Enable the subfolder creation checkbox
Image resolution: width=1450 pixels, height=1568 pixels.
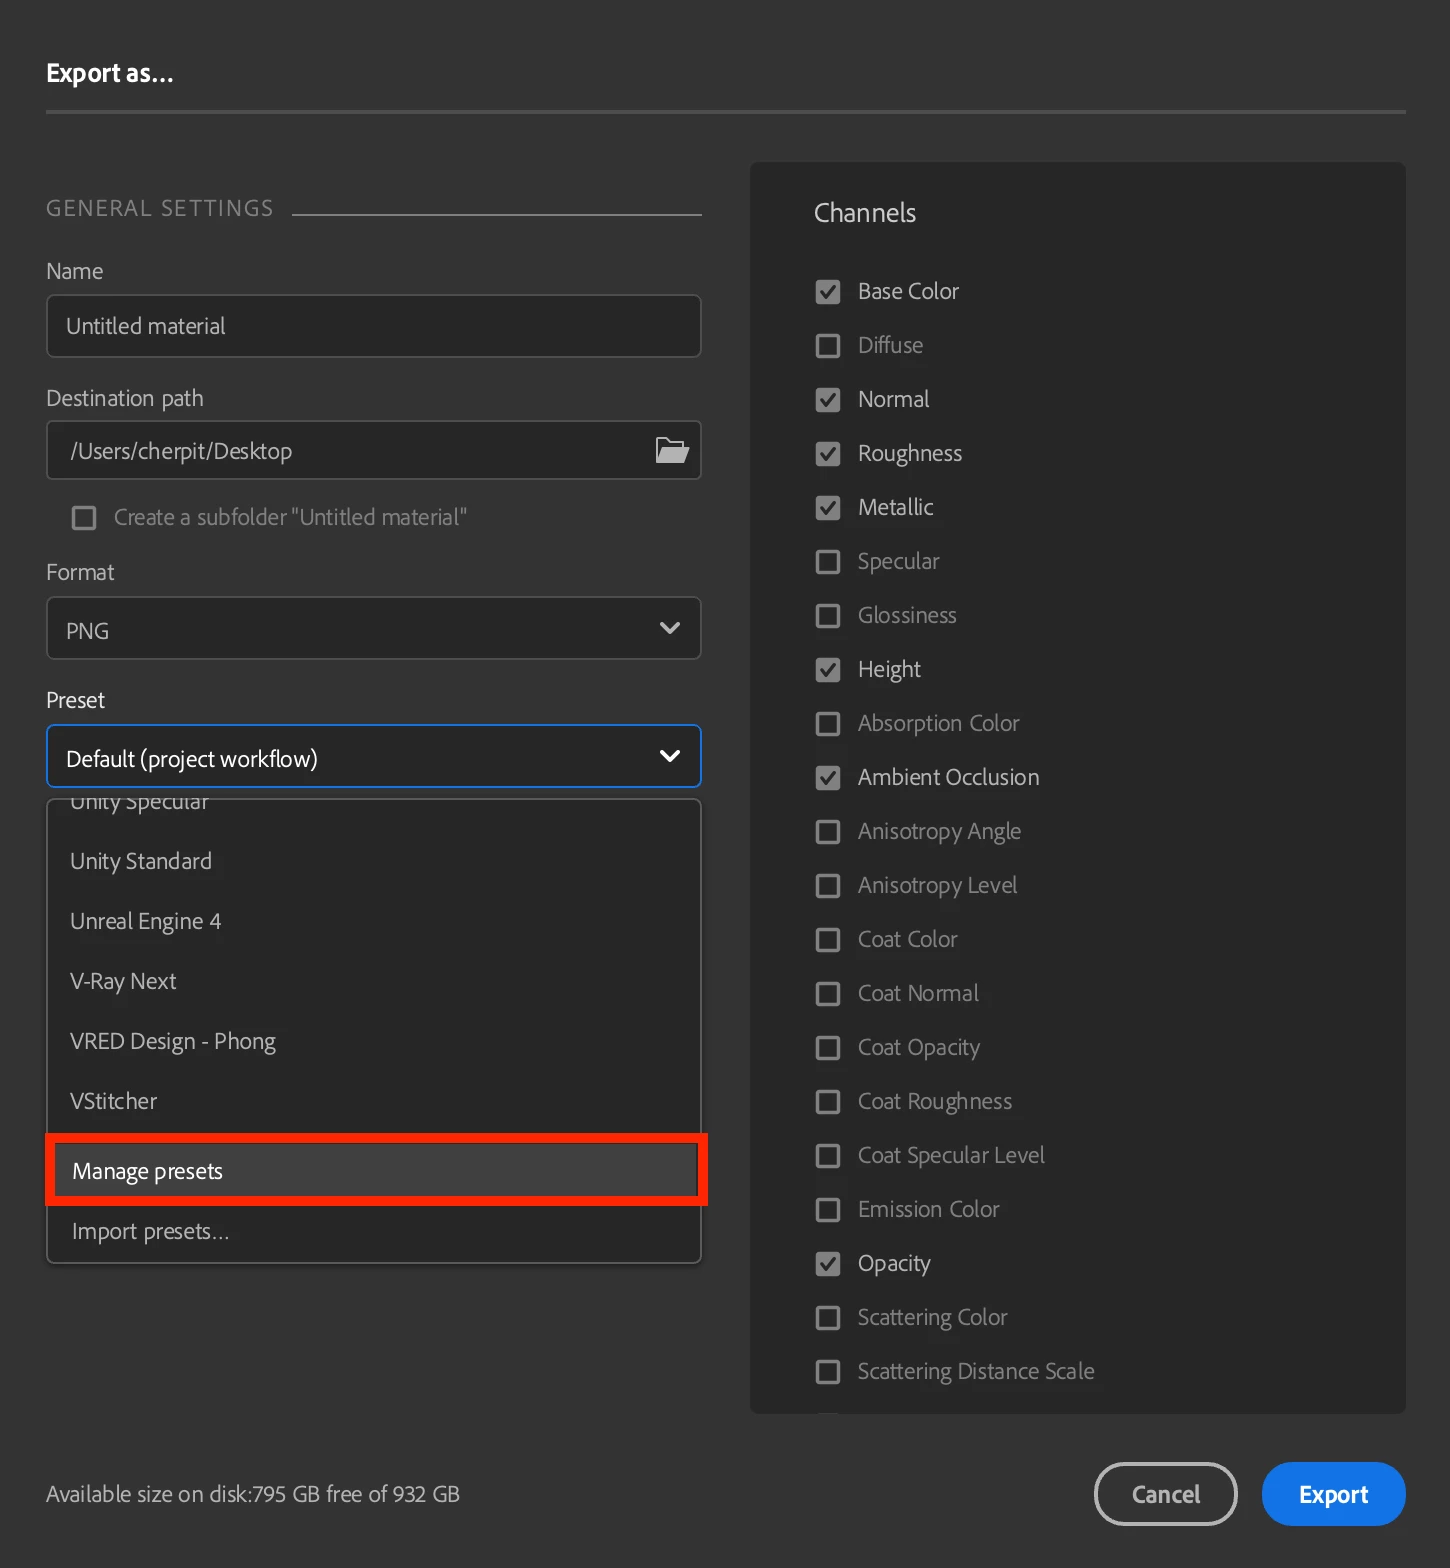pos(84,517)
